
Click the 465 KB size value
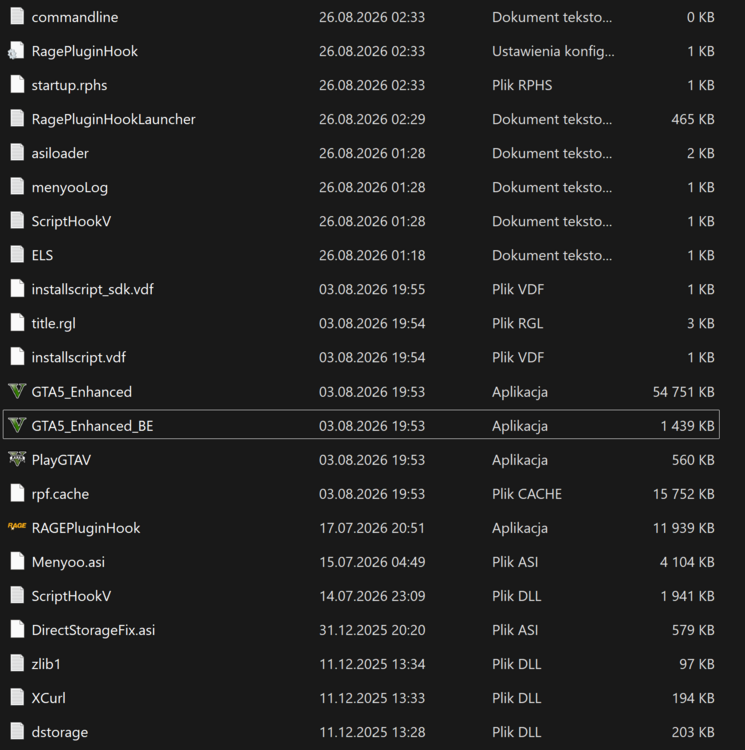[693, 119]
